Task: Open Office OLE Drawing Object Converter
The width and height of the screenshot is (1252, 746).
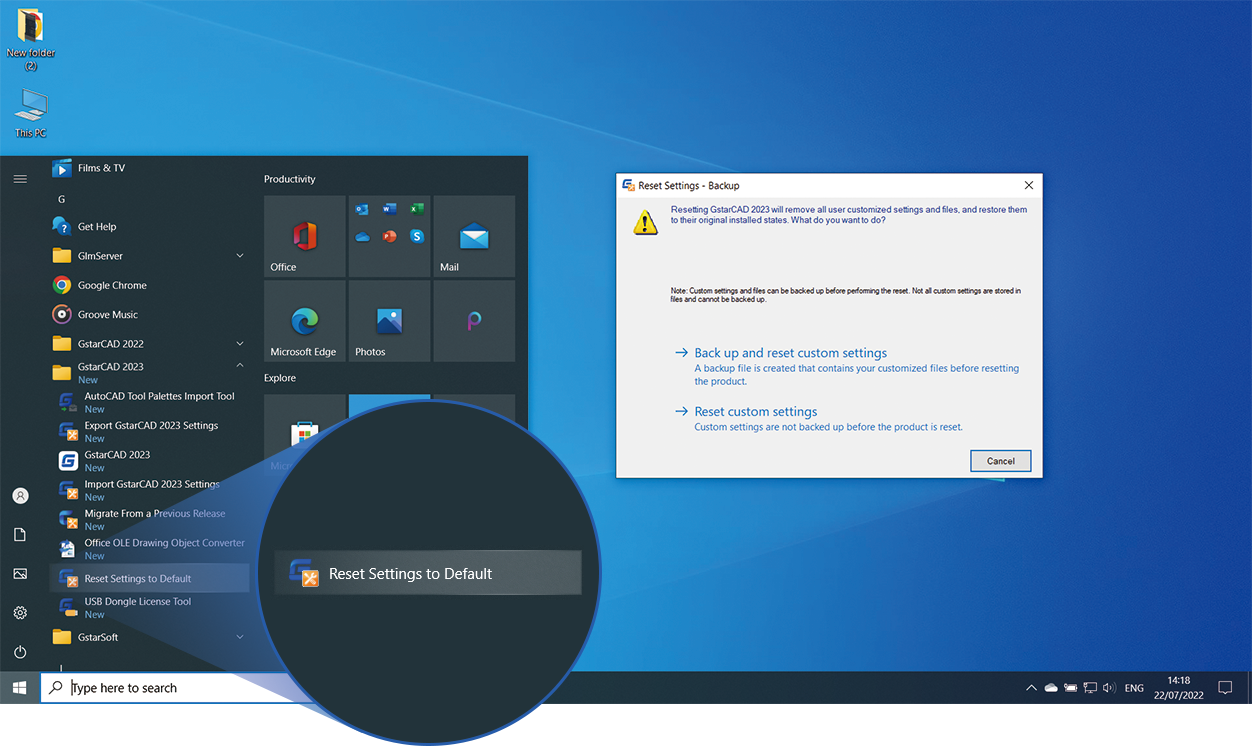Action: click(150, 548)
